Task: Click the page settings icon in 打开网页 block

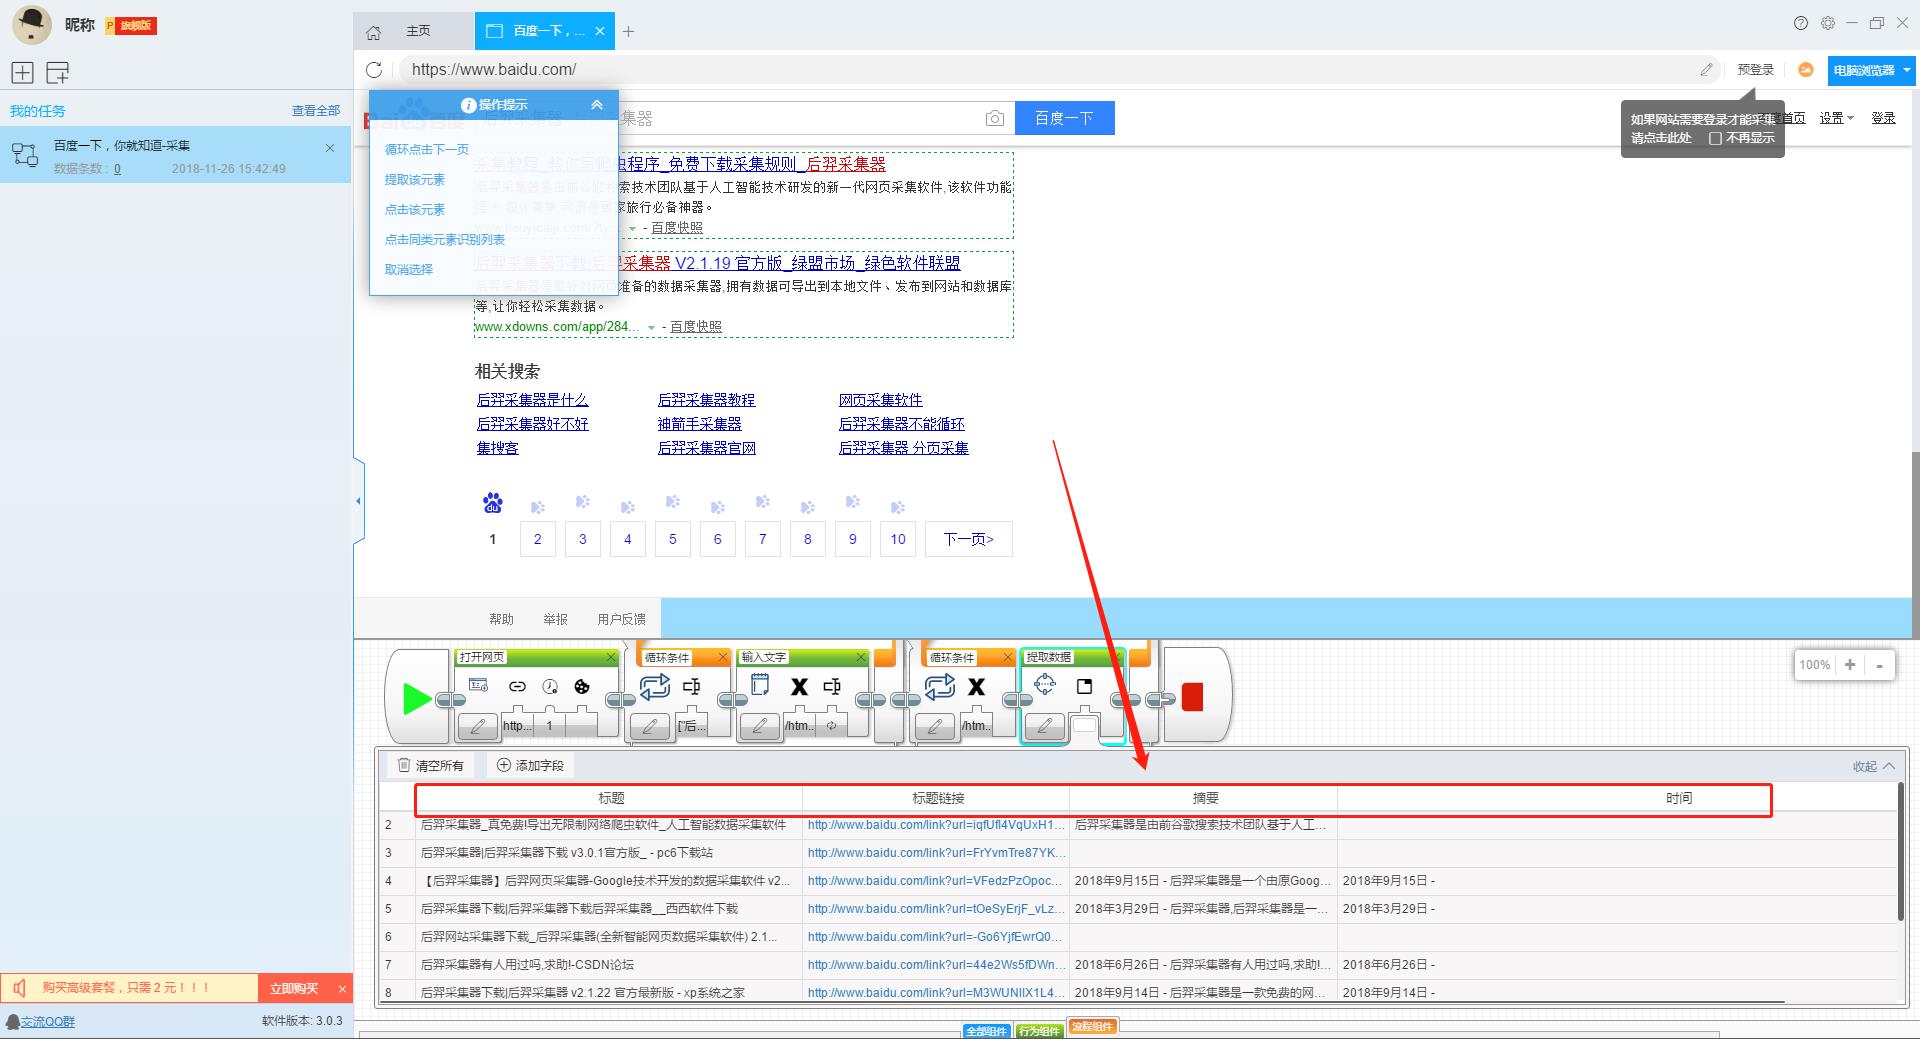Action: coord(478,685)
